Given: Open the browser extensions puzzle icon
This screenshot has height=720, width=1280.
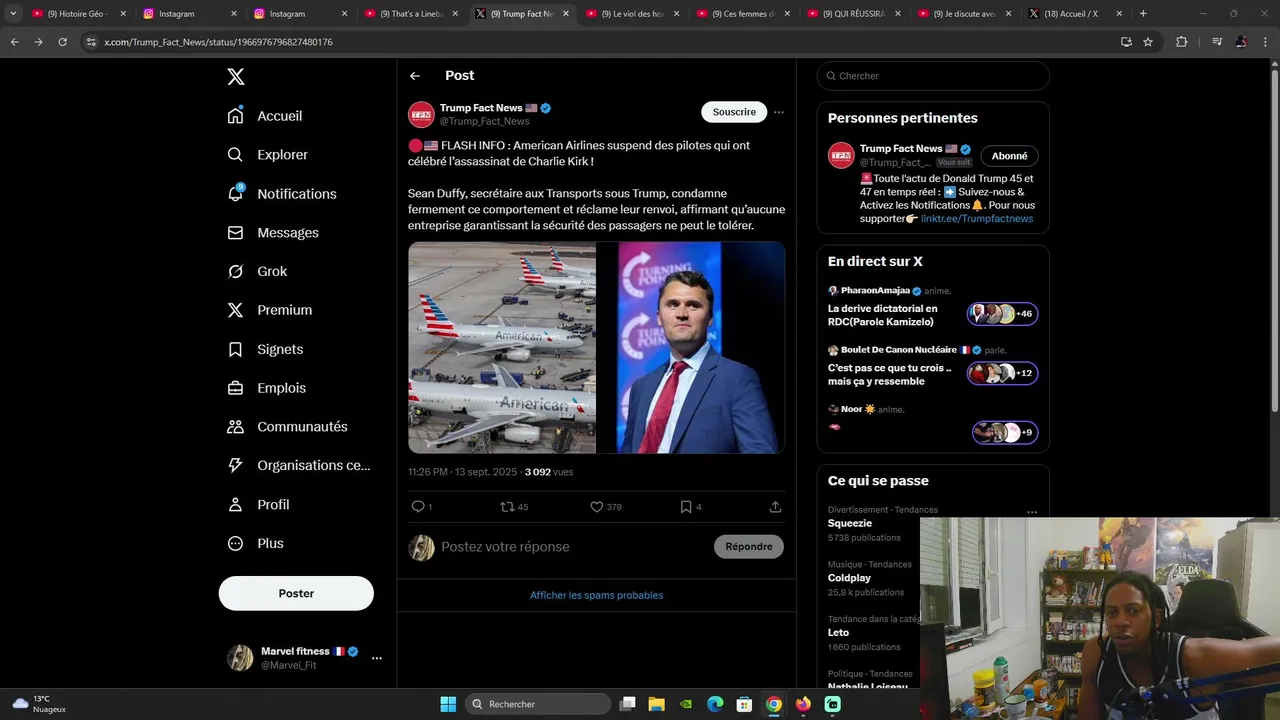Looking at the screenshot, I should [x=1182, y=42].
